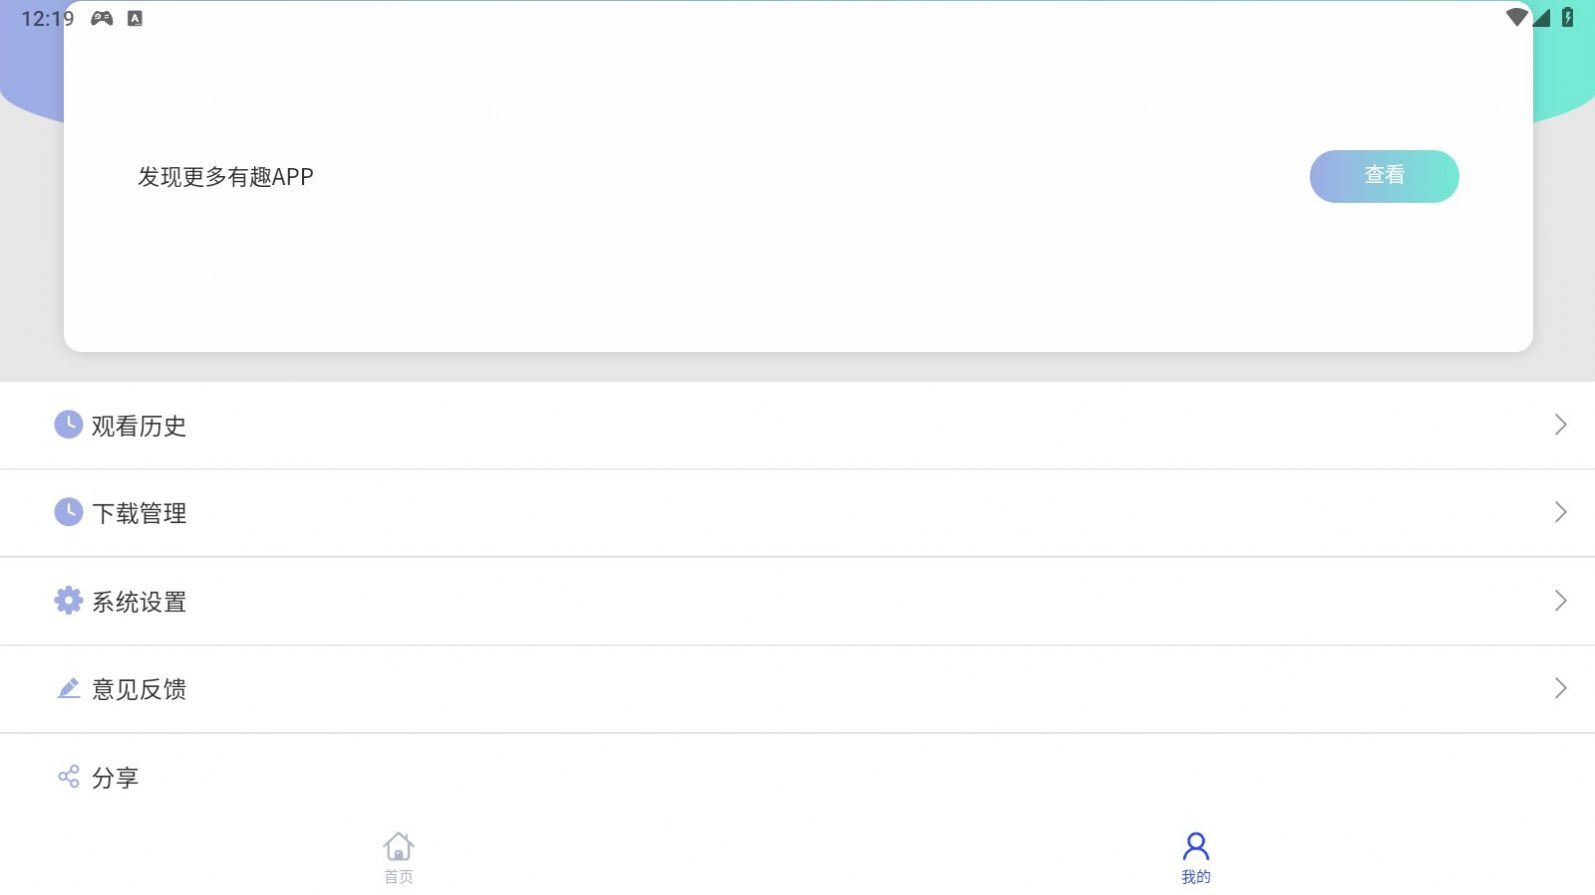
Task: Tap the house icon in bottom navigation
Action: pyautogui.click(x=398, y=847)
